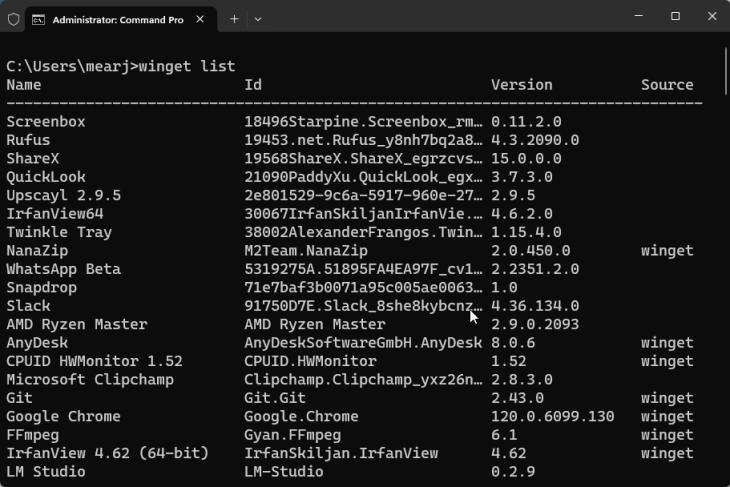Click the 'Gyan.FFmpeg' package Id
This screenshot has height=487, width=730.
tap(293, 435)
